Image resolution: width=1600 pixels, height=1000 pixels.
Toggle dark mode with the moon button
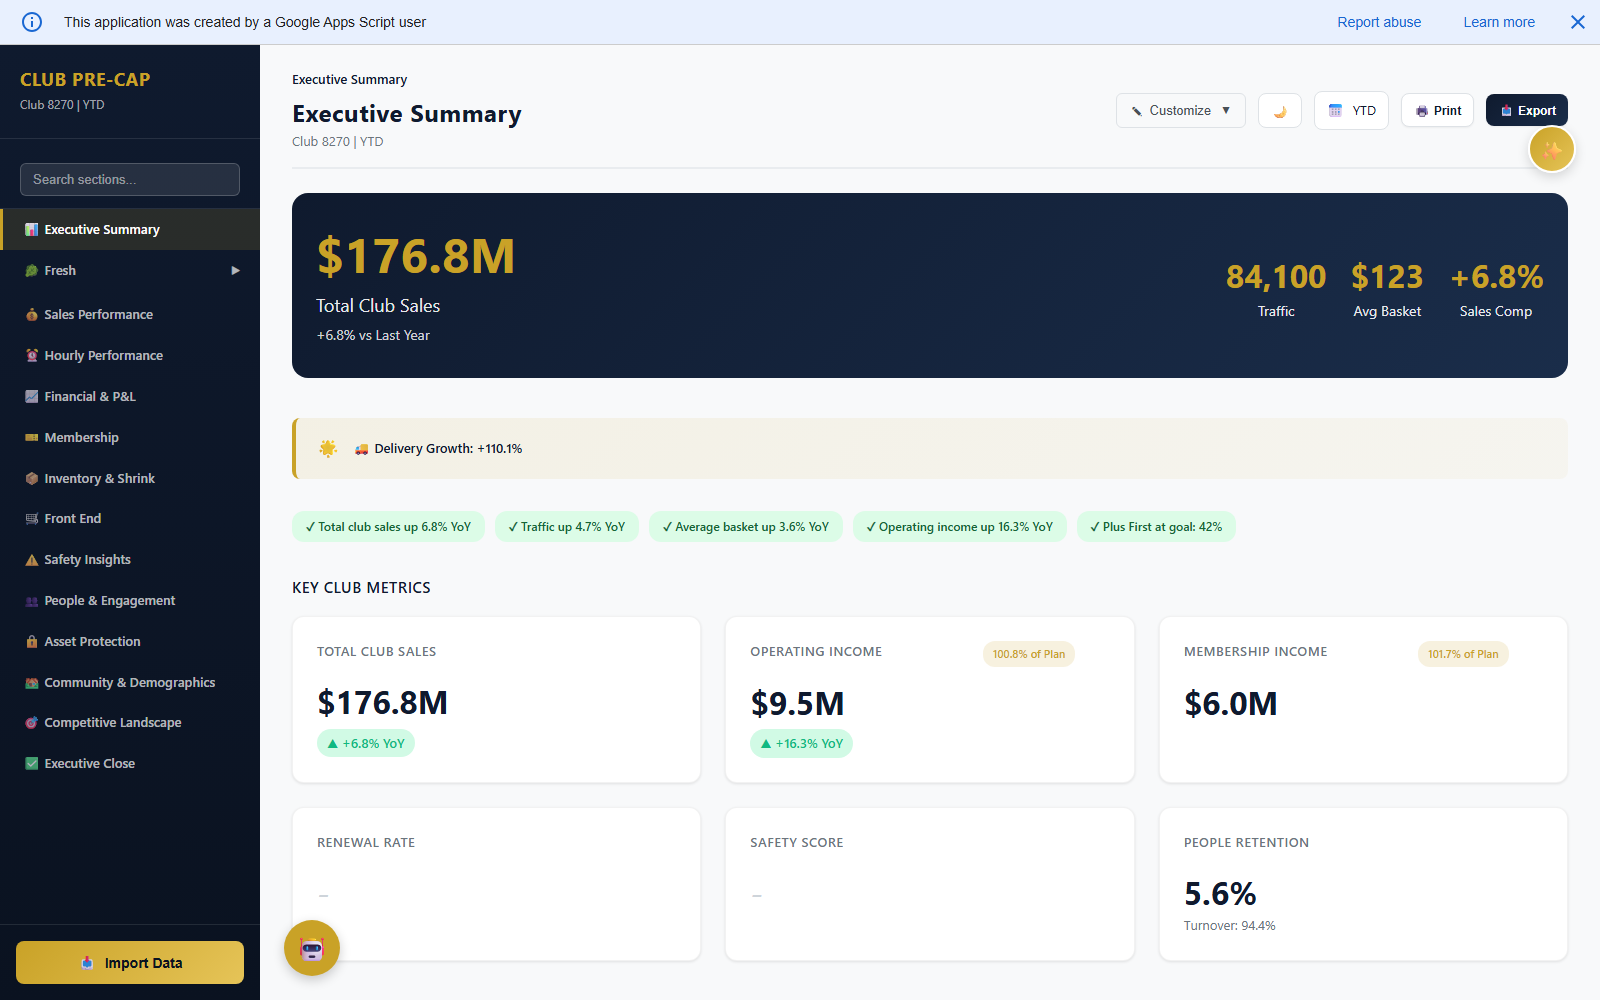1279,111
